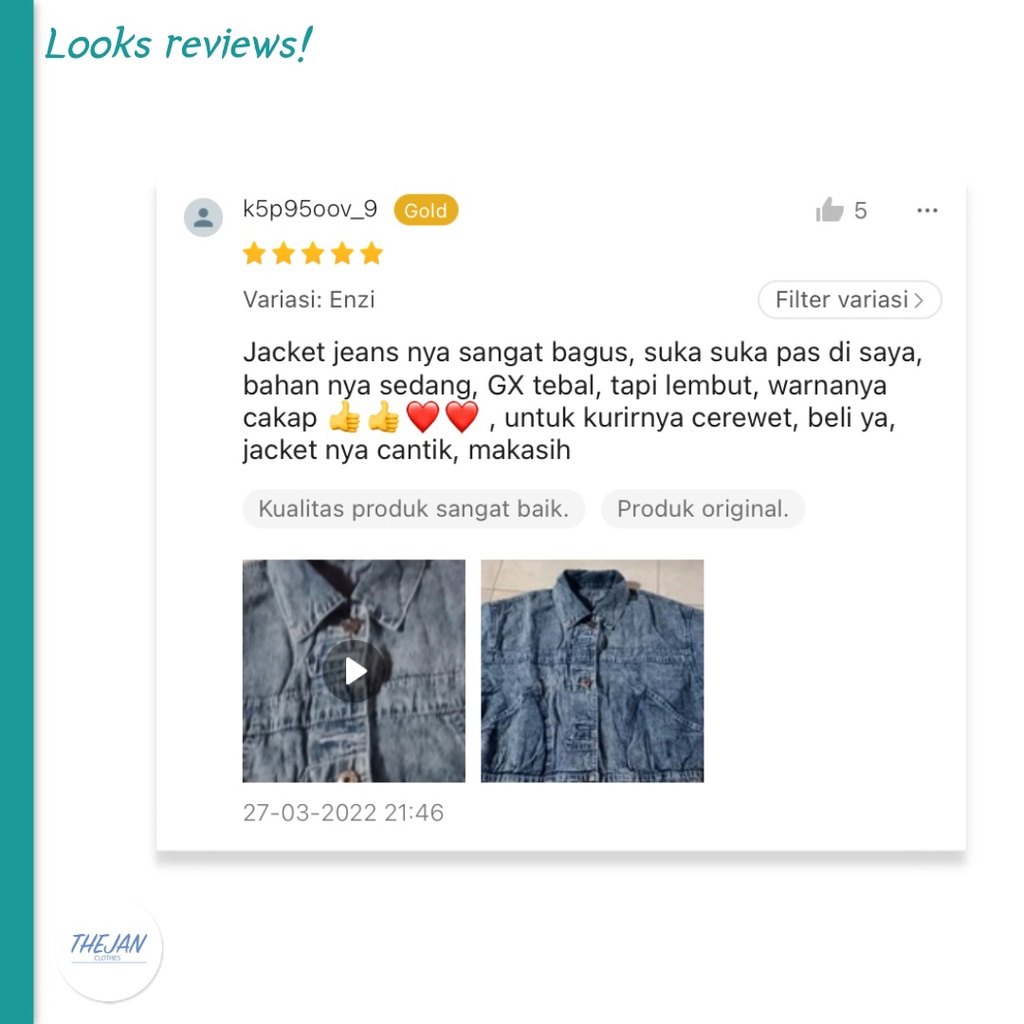Viewport: 1024px width, 1024px height.
Task: Click the THEJAN Clothes logo
Action: tap(108, 947)
